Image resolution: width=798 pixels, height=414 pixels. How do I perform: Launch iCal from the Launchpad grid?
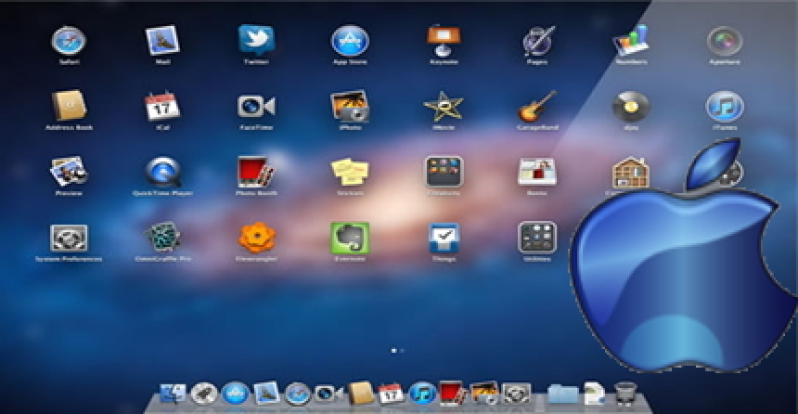click(162, 106)
